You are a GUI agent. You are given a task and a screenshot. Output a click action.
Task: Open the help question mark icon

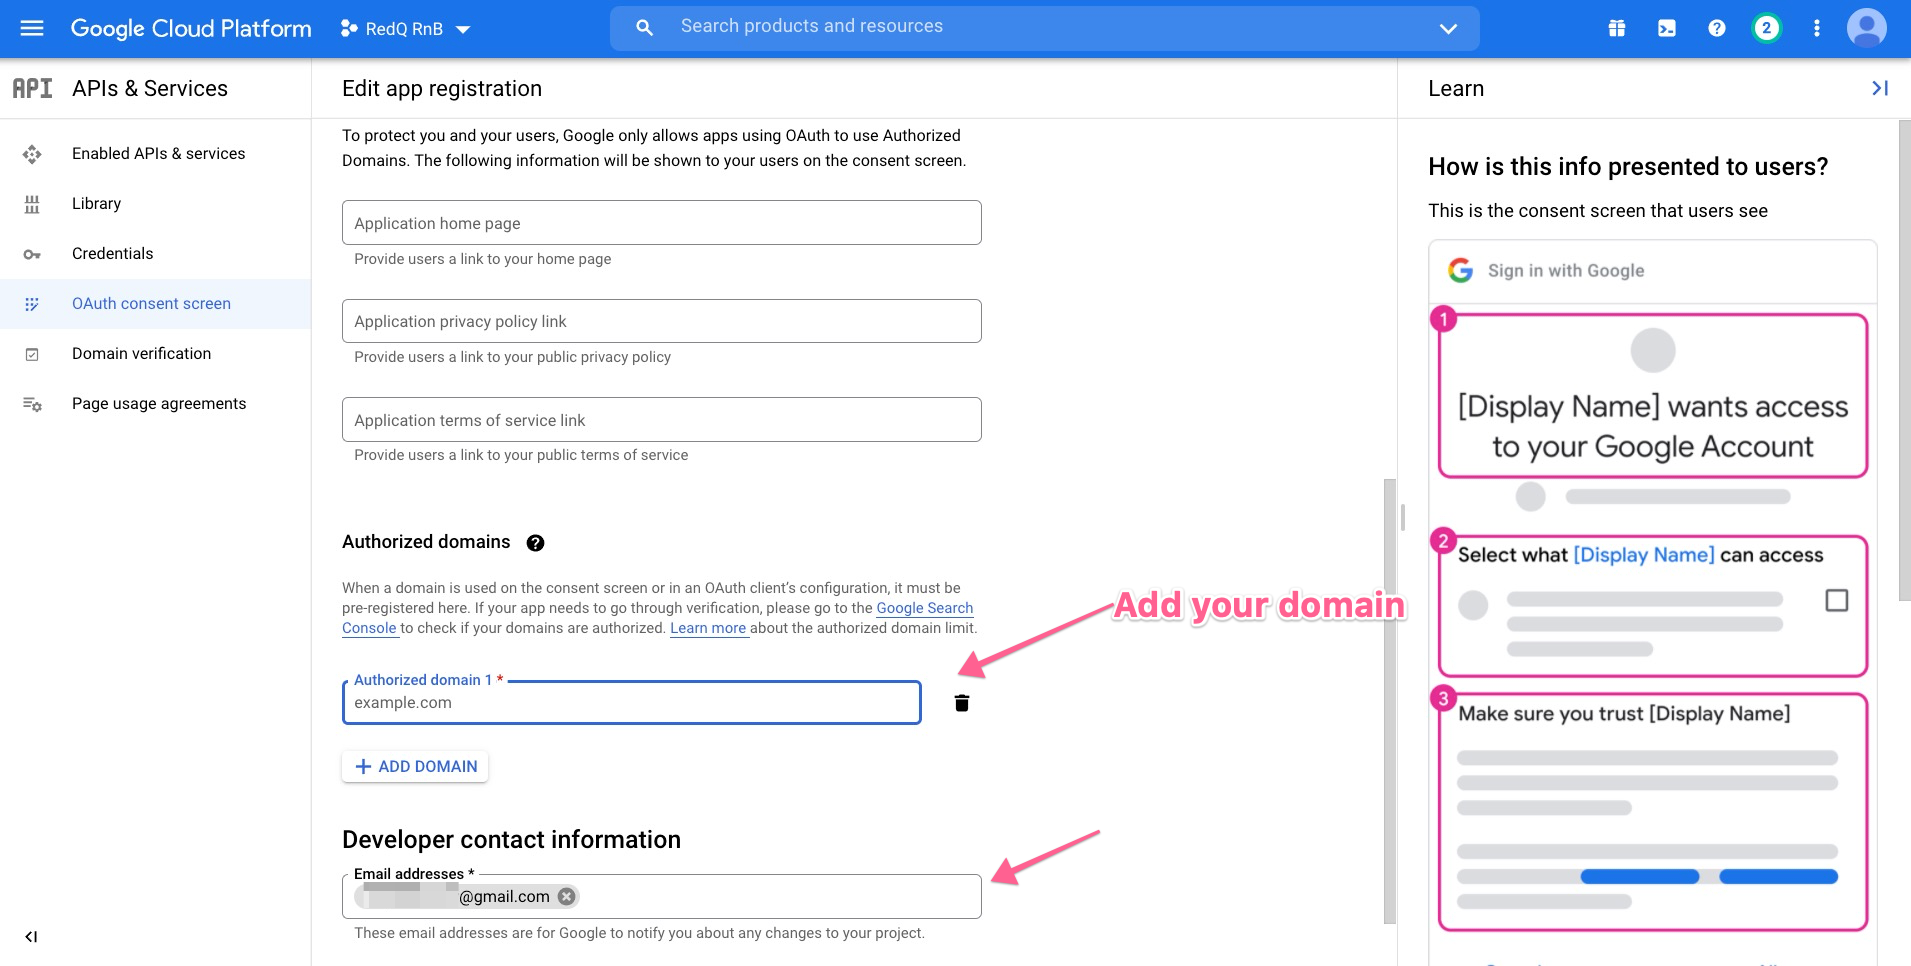(1717, 28)
